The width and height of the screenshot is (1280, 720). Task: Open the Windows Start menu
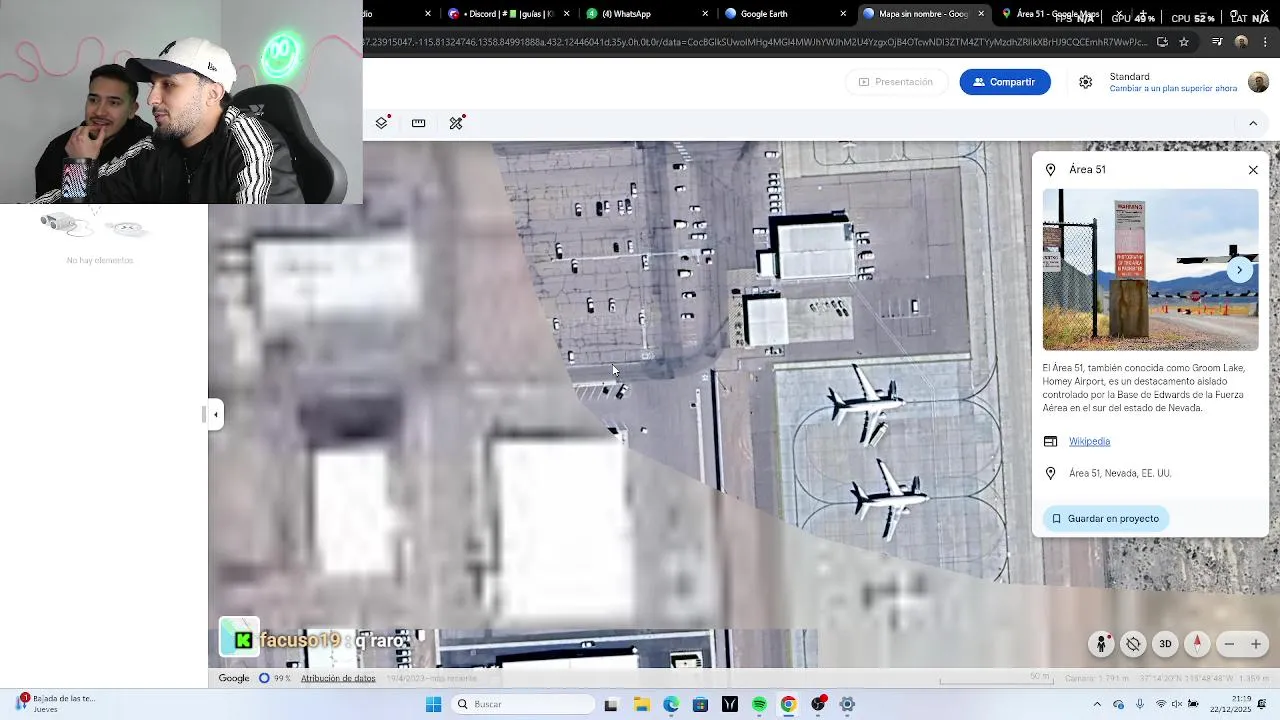(433, 704)
